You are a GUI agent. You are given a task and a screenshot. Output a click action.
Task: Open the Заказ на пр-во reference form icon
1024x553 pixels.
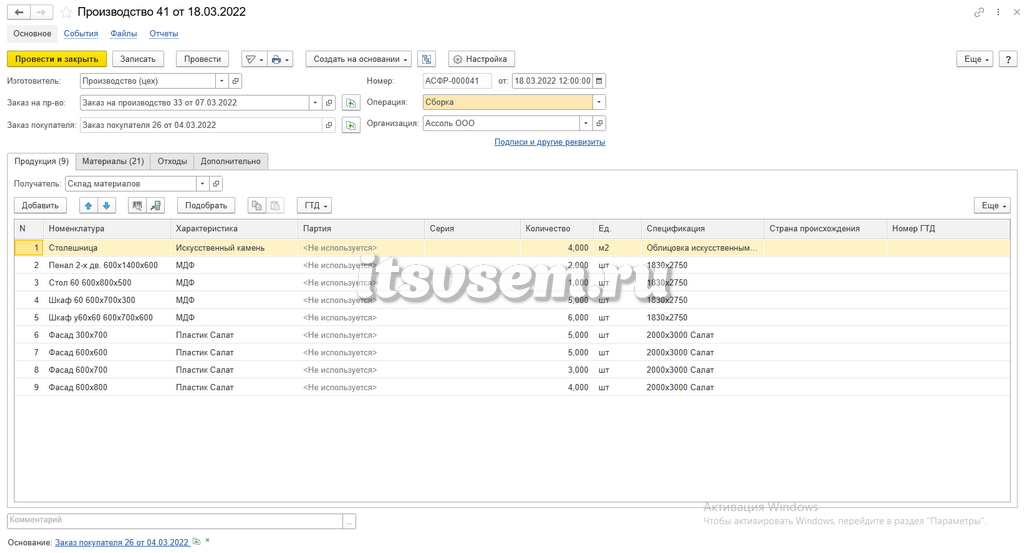click(329, 103)
